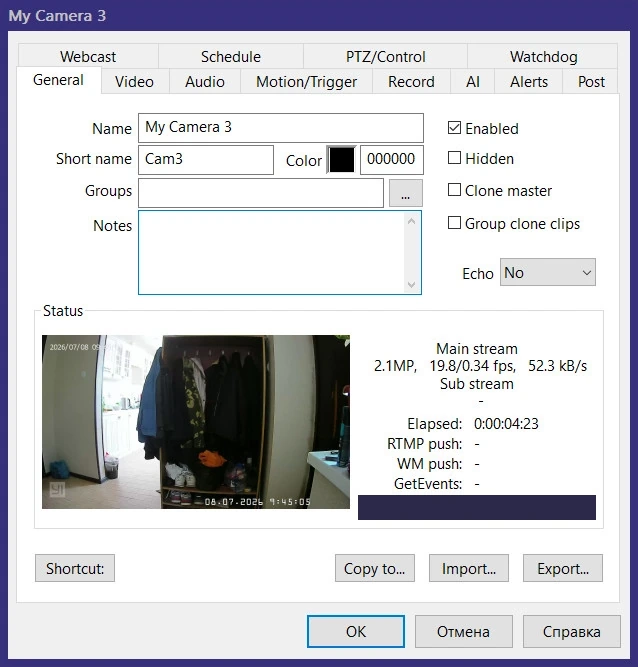
Task: Open the Alerts tab
Action: pos(529,82)
